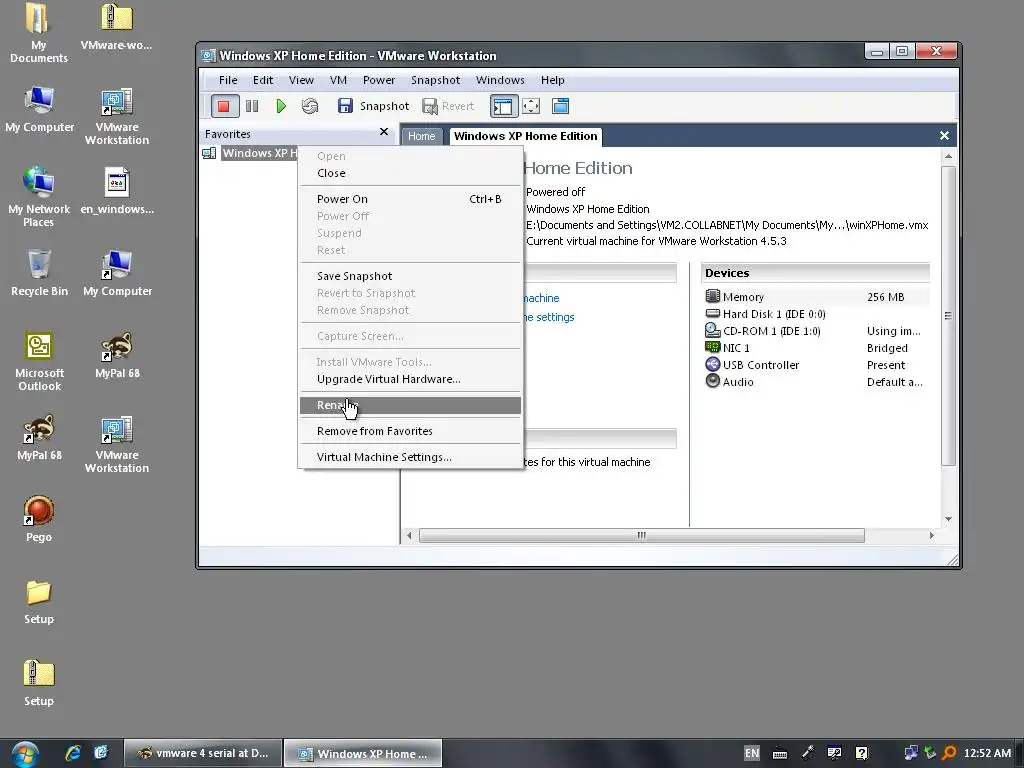Image resolution: width=1024 pixels, height=768 pixels.
Task: Select the Windows XP Home Edition tab
Action: pos(526,136)
